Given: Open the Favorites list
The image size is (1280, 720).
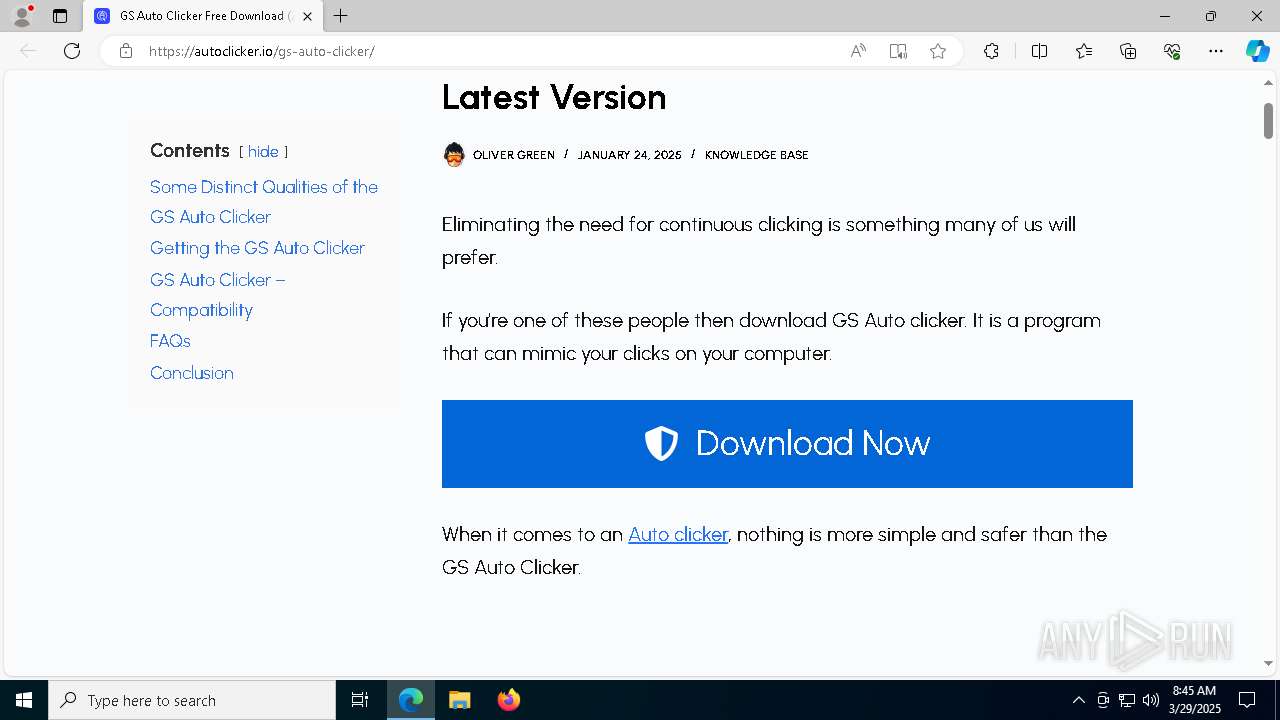Looking at the screenshot, I should click(x=1084, y=51).
